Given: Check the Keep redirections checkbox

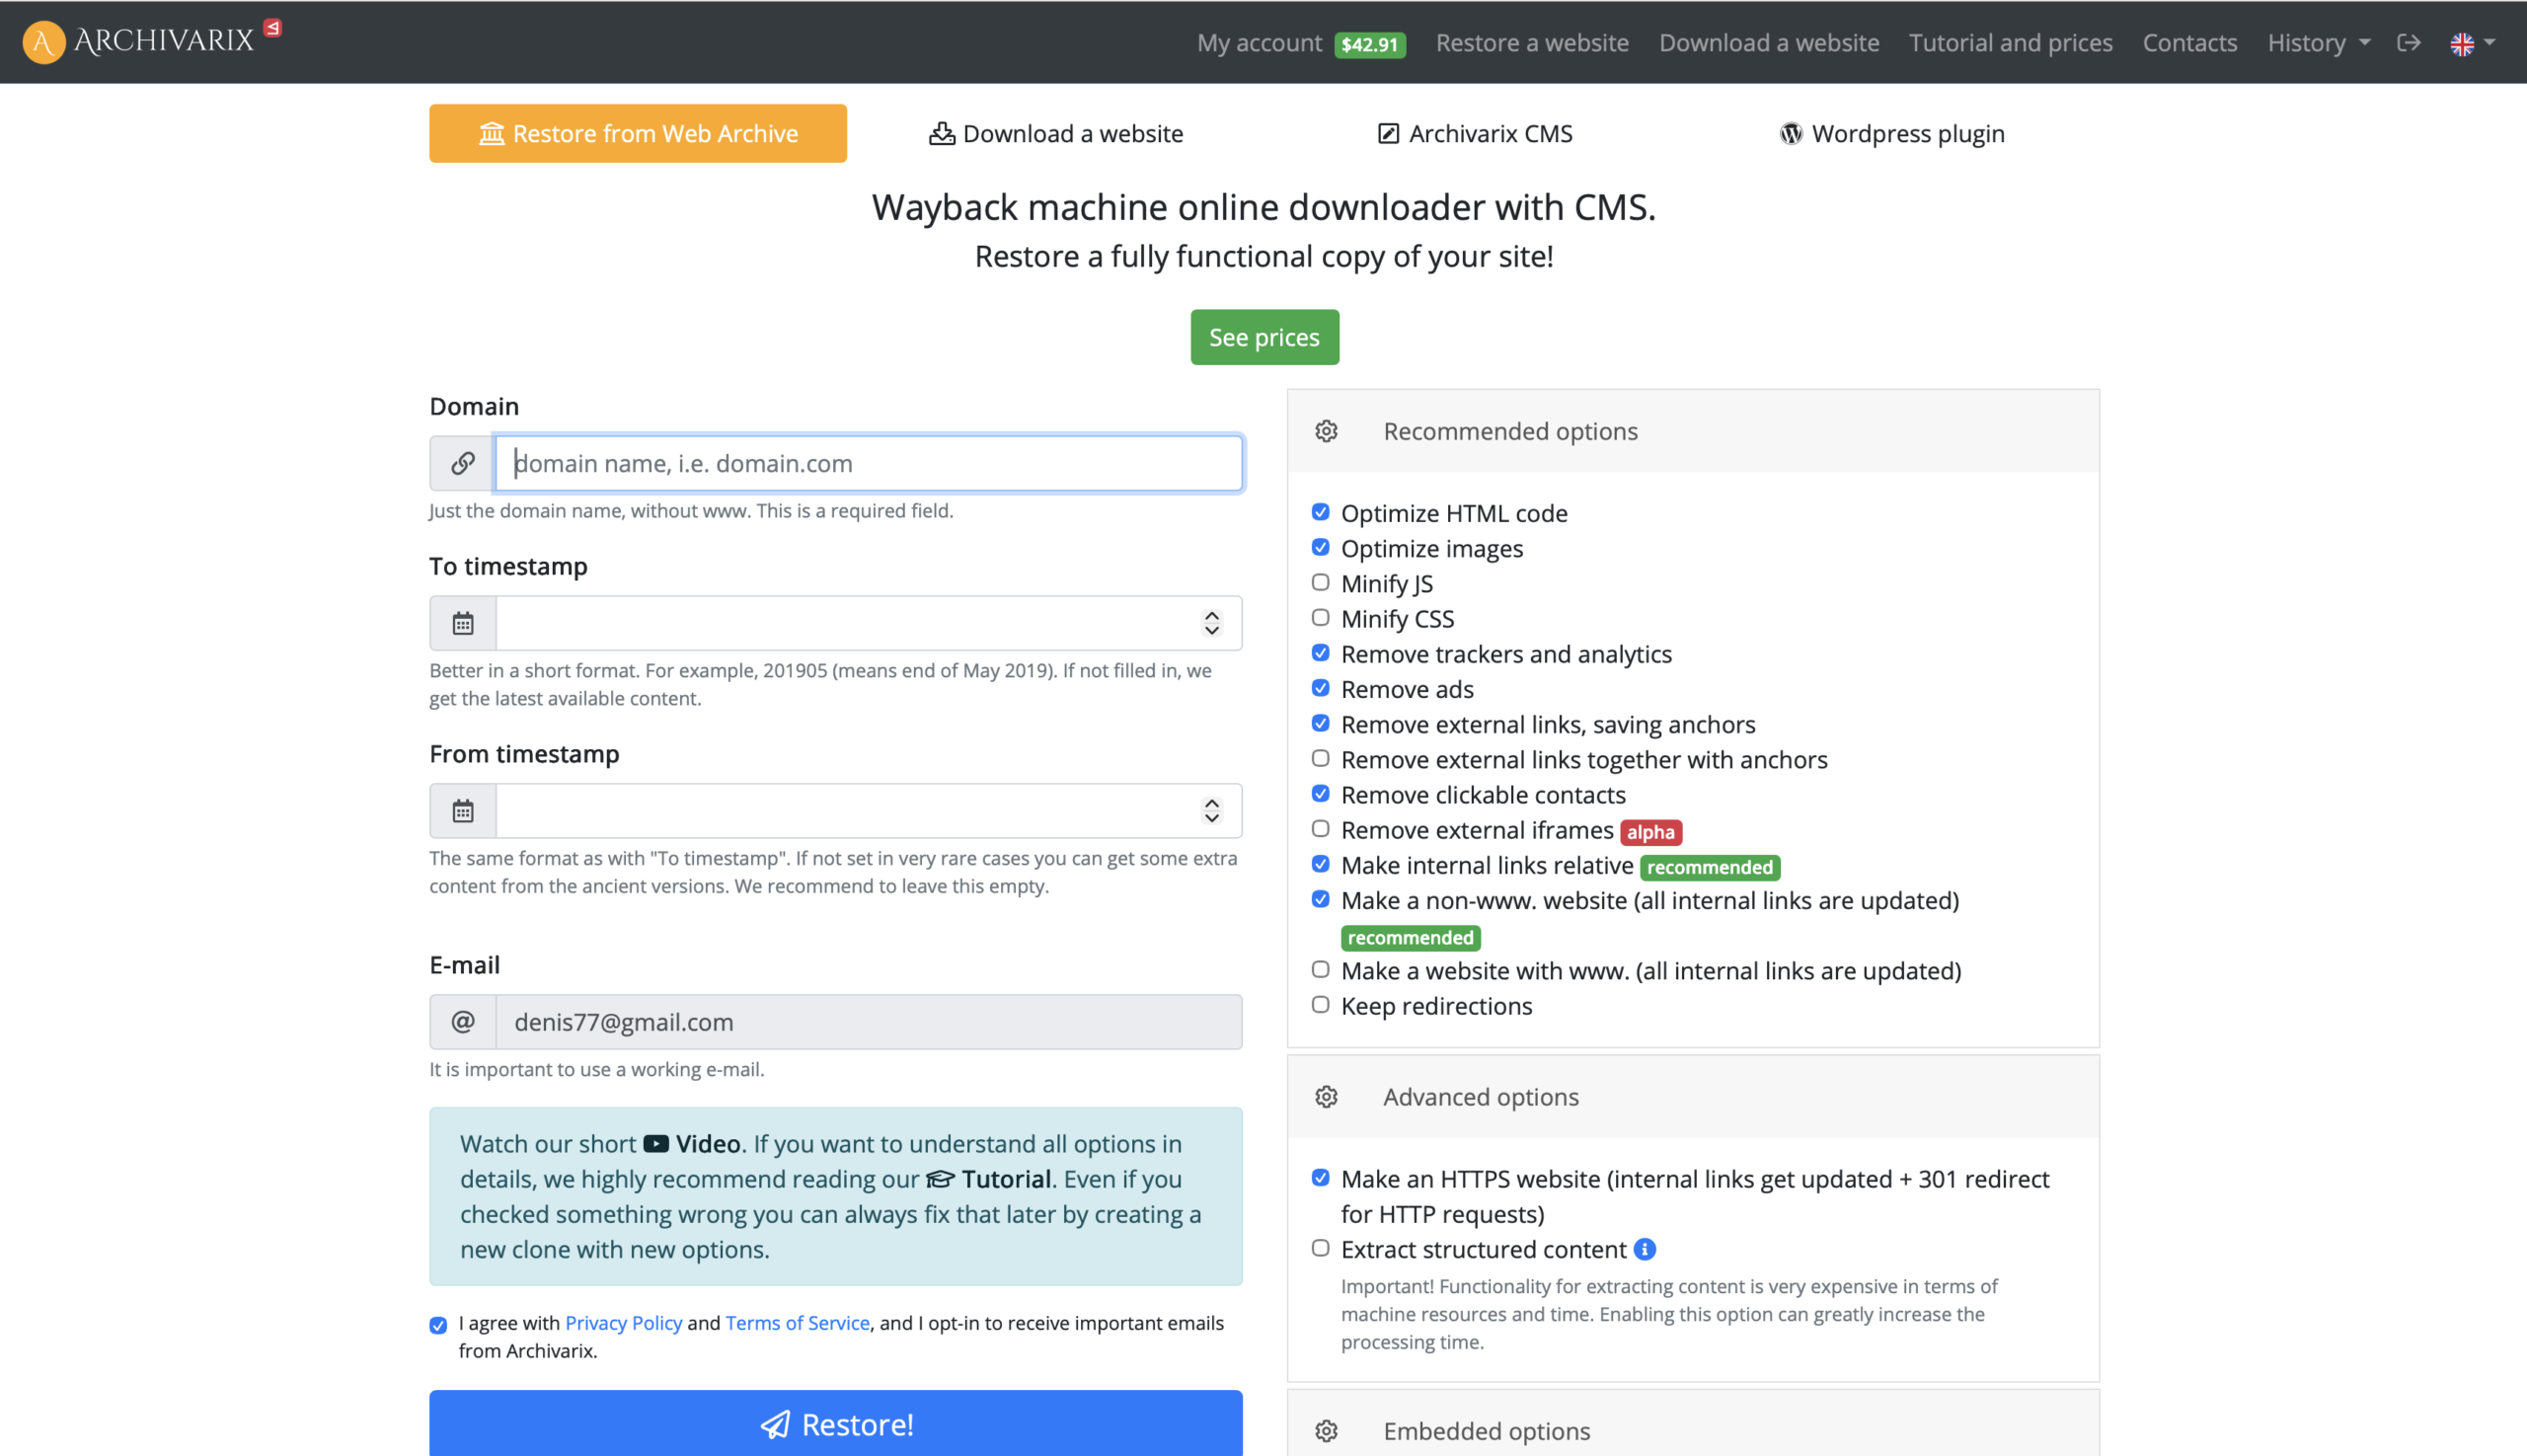Looking at the screenshot, I should pos(1320,1005).
